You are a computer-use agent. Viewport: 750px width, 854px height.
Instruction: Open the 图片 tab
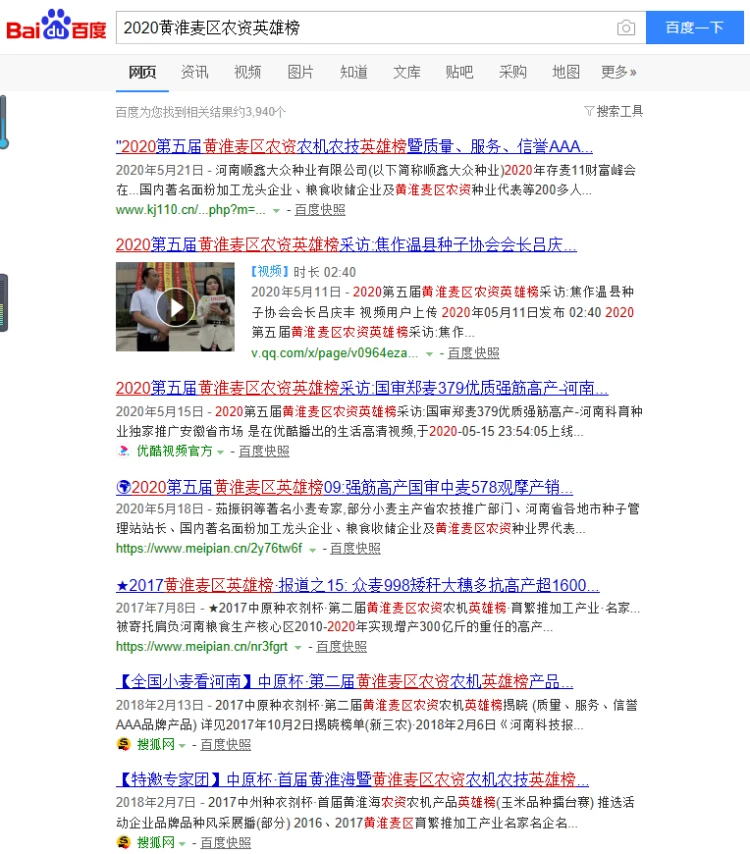(300, 72)
